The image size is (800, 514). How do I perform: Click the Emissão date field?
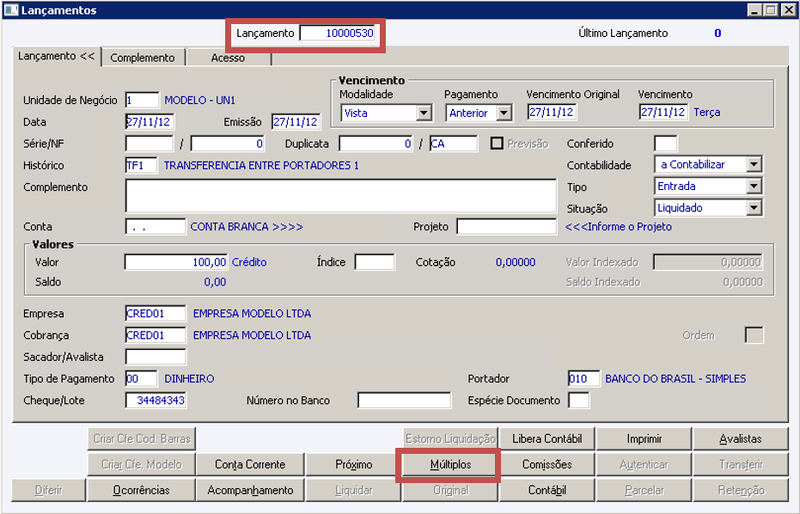point(296,122)
